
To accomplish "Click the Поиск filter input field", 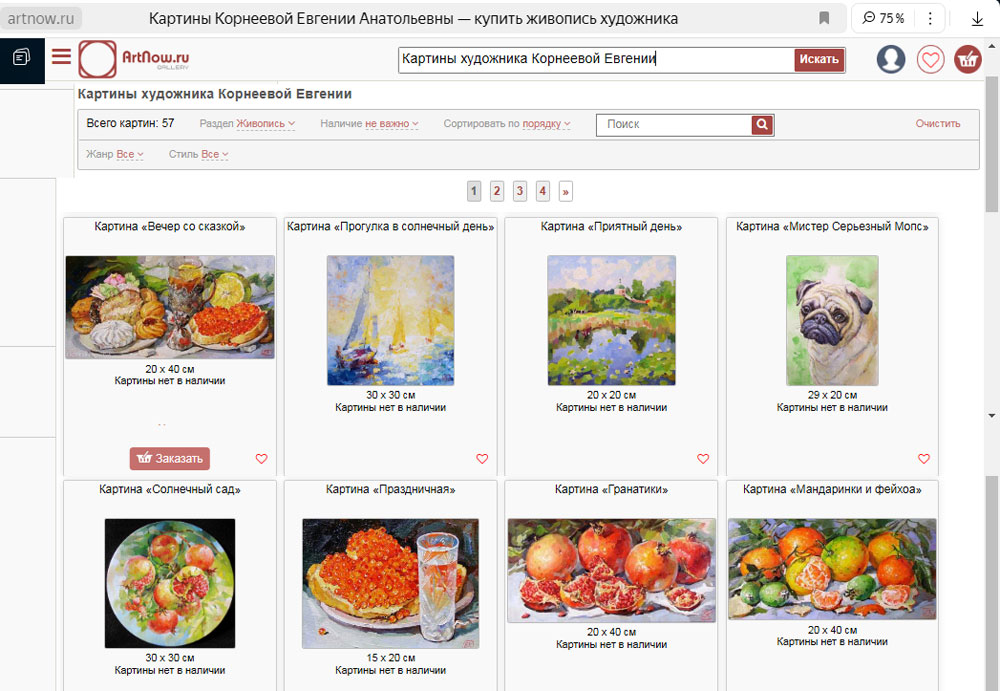I will pyautogui.click(x=675, y=124).
